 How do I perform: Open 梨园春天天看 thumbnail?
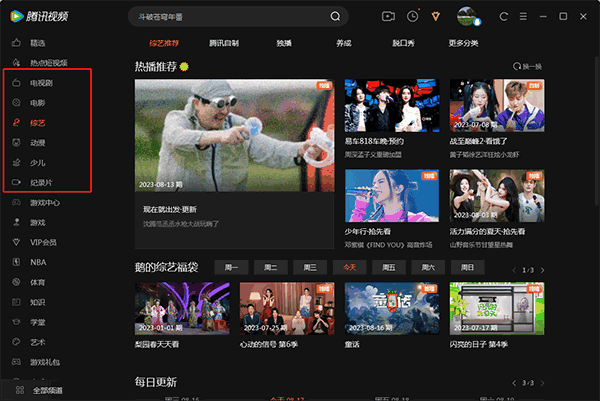182,309
